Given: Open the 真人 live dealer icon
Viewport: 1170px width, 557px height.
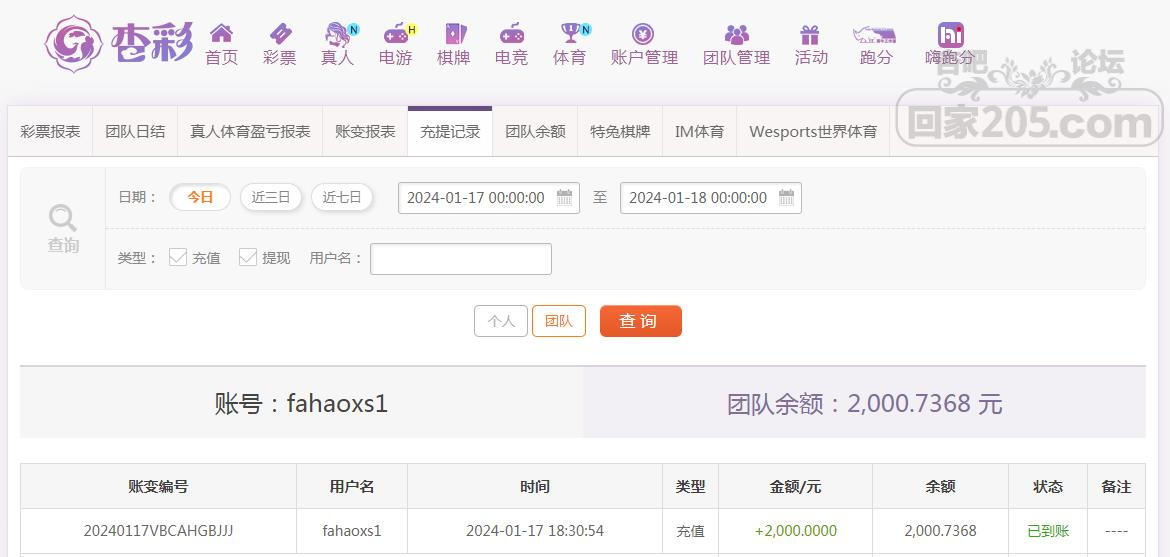Looking at the screenshot, I should [x=338, y=35].
